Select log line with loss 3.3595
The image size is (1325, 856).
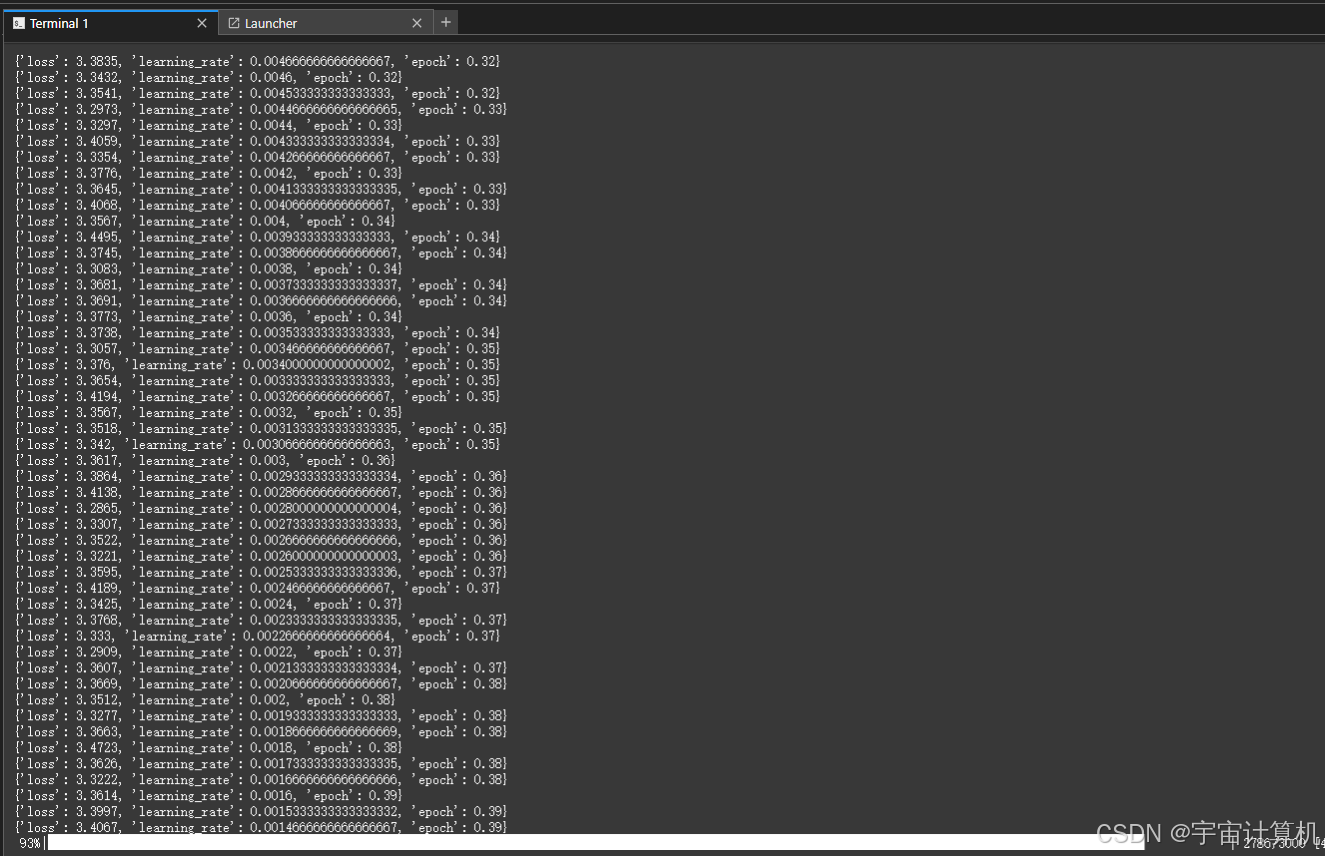click(262, 573)
